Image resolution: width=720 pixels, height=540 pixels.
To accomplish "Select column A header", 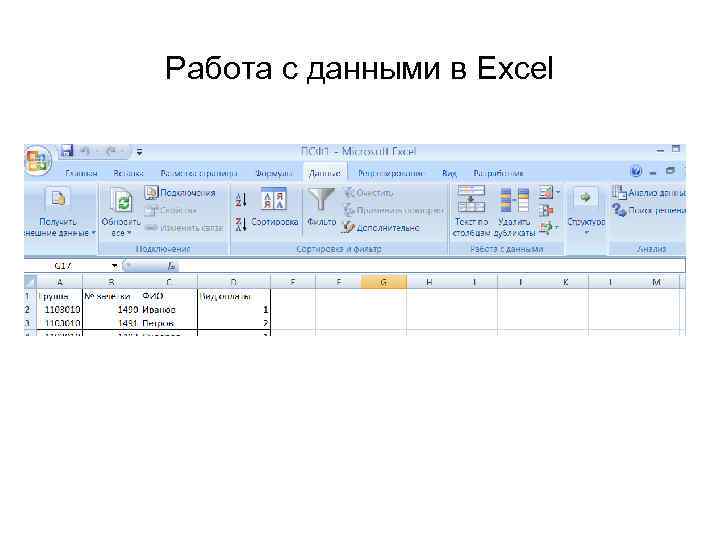I will point(60,282).
